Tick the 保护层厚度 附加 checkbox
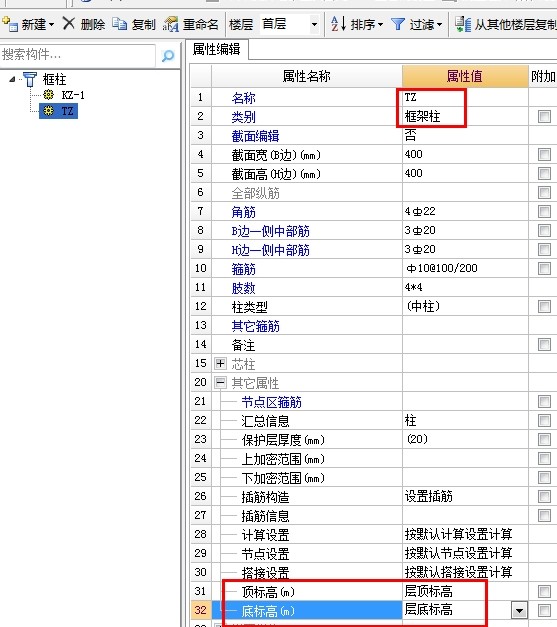The height and width of the screenshot is (627, 557). (x=544, y=439)
